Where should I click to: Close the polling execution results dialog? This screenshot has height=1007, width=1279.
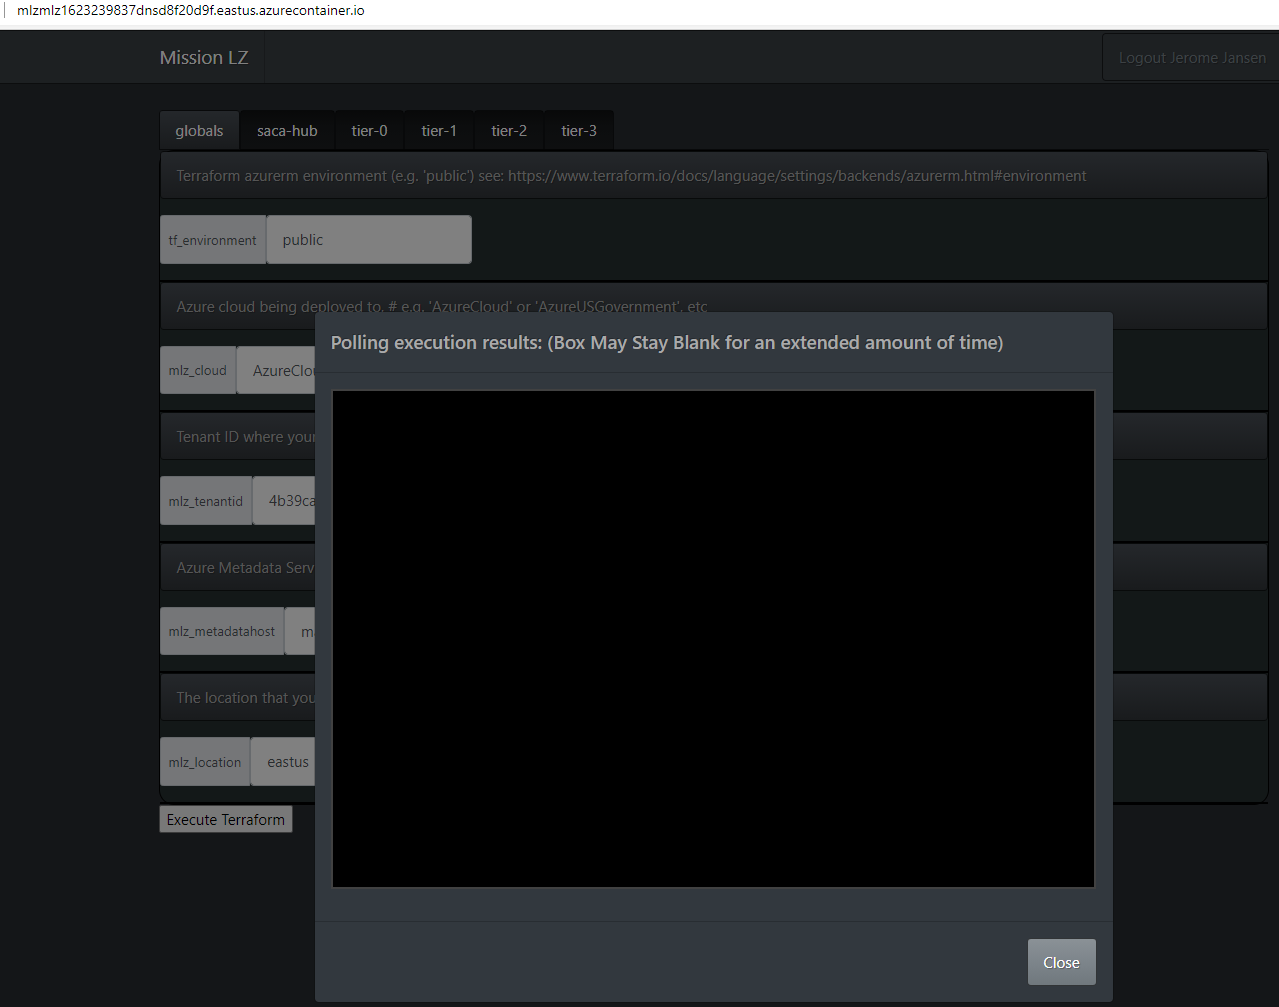coord(1061,961)
